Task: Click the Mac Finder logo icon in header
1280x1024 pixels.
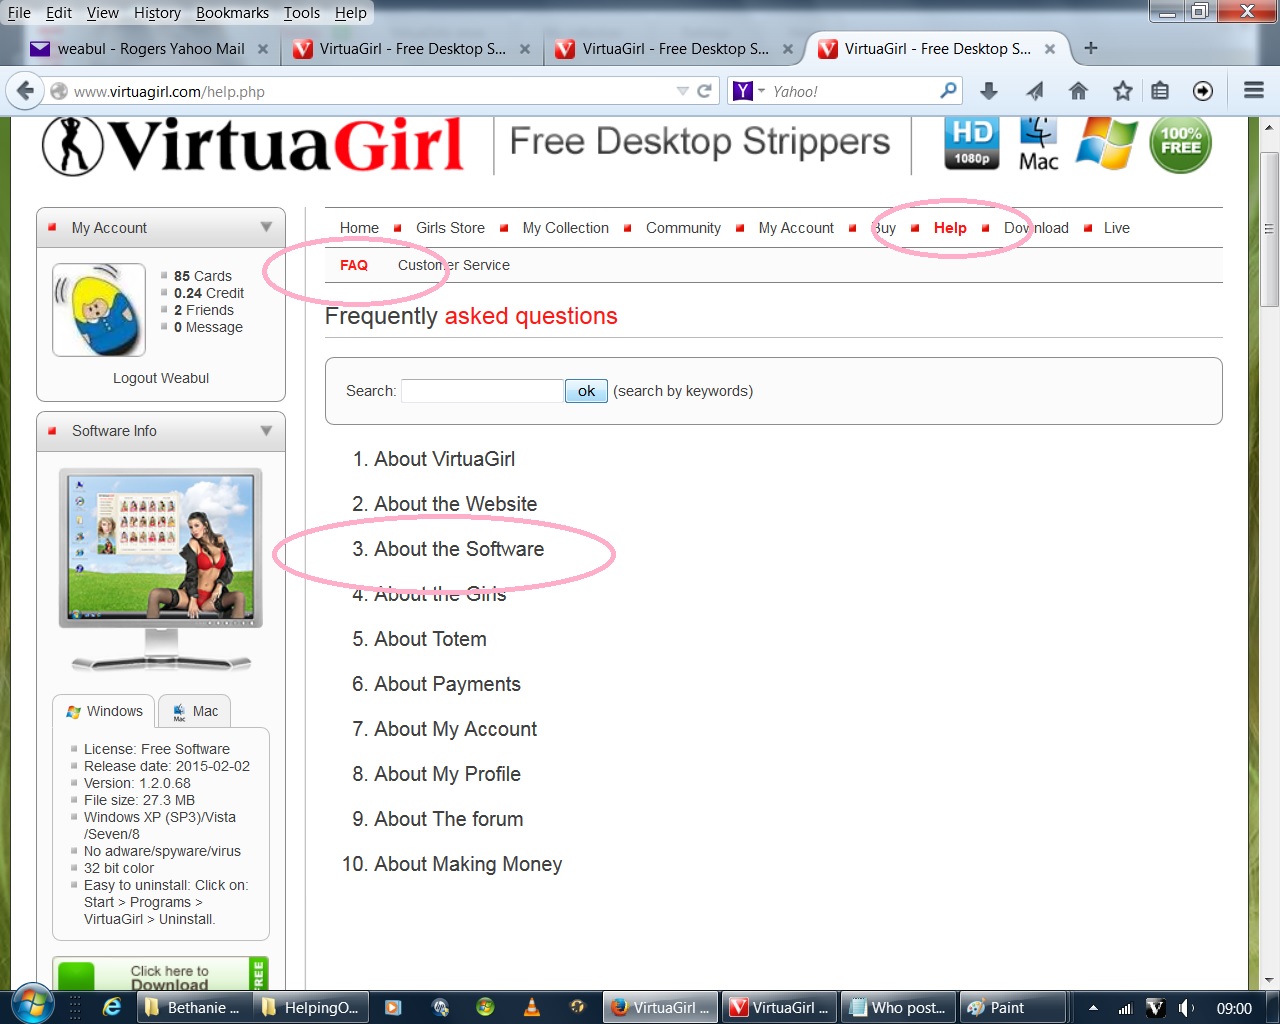Action: 1038,144
